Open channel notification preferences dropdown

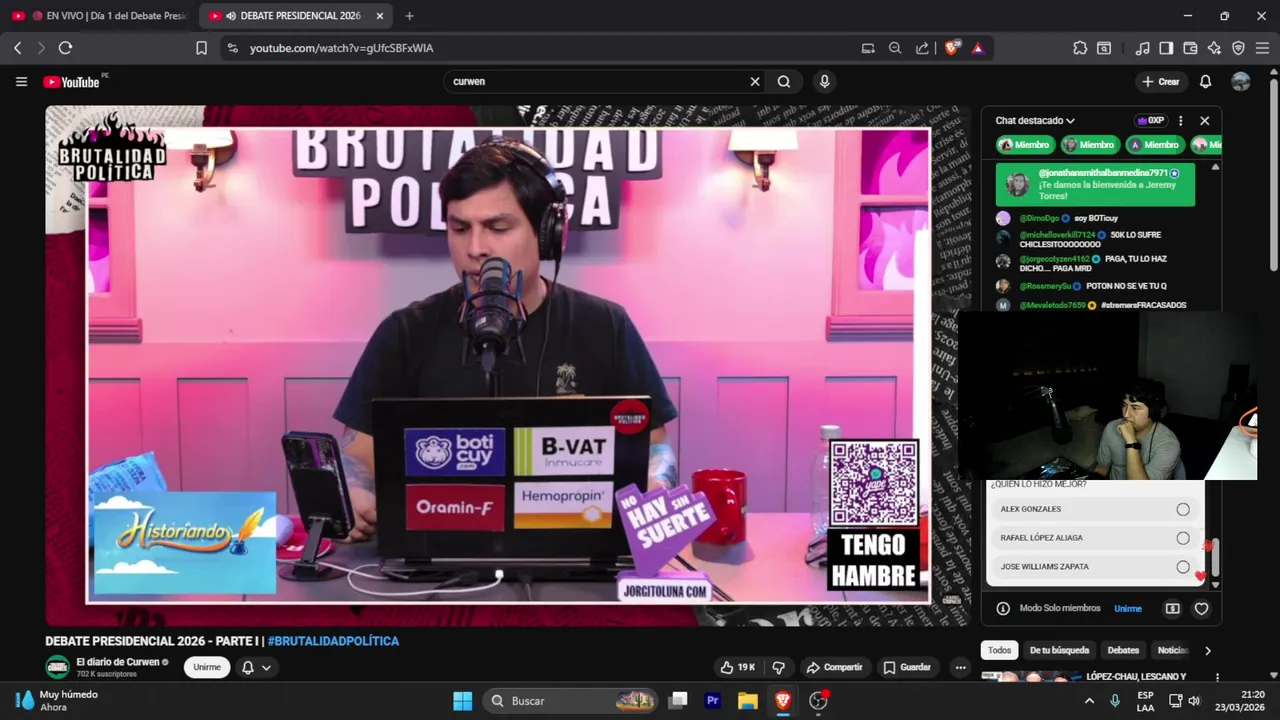click(x=256, y=667)
